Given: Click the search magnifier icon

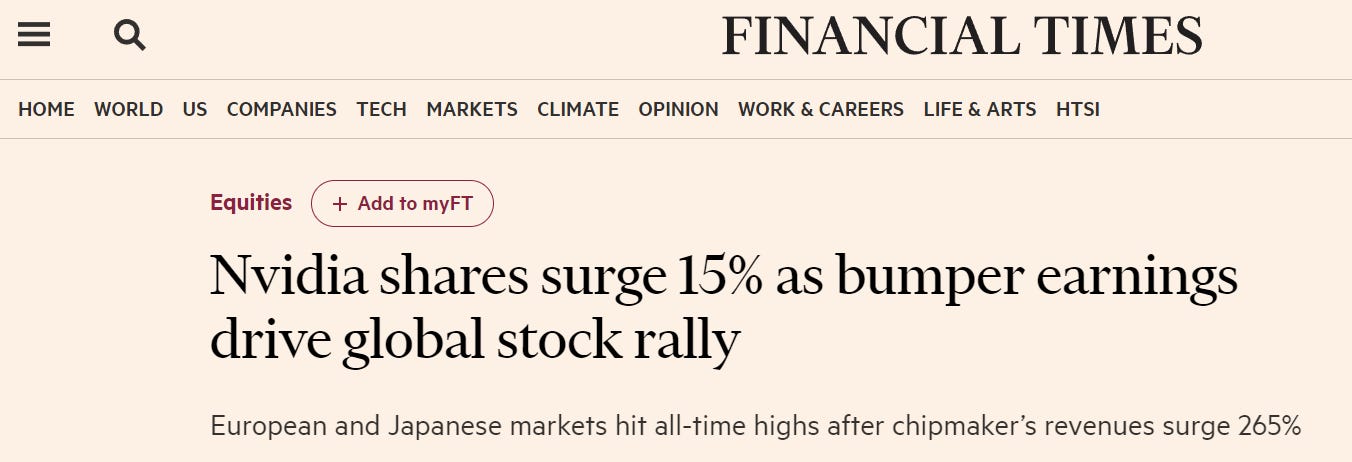Looking at the screenshot, I should pos(130,36).
